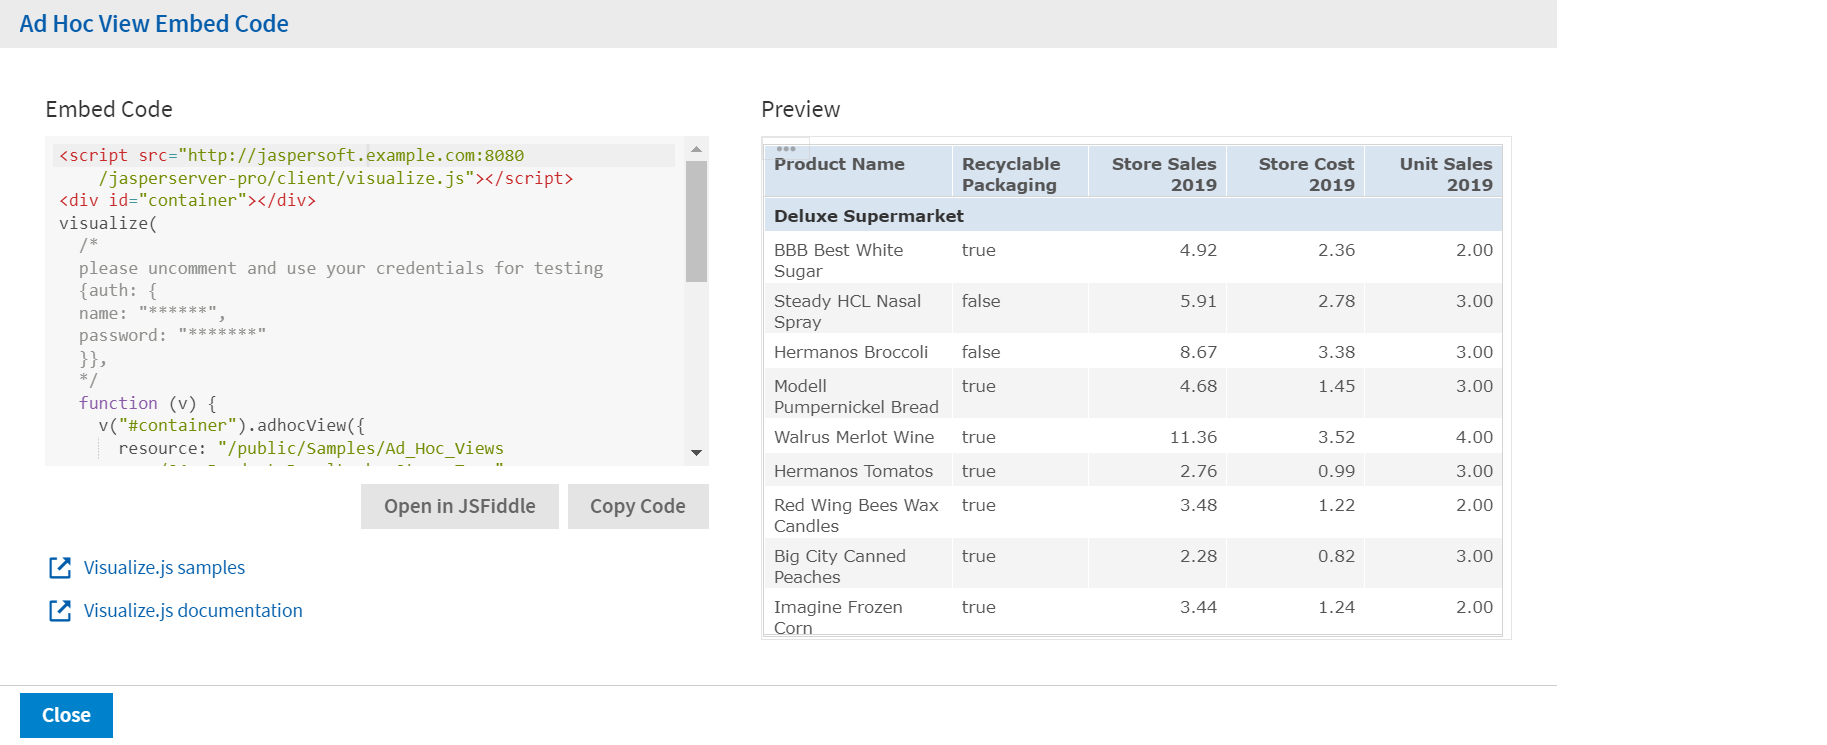Open the embed code in JSFiddle
Image resolution: width=1827 pixels, height=745 pixels.
point(460,506)
